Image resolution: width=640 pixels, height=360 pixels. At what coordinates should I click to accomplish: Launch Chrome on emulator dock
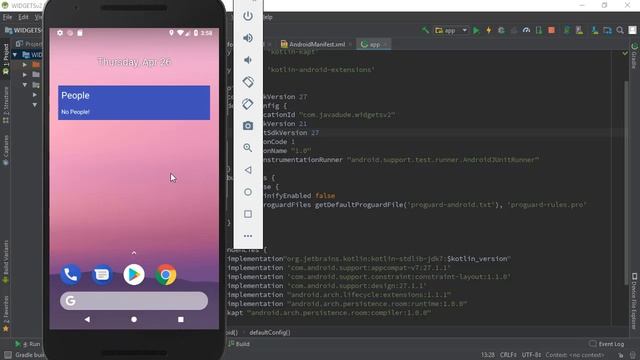tap(166, 276)
